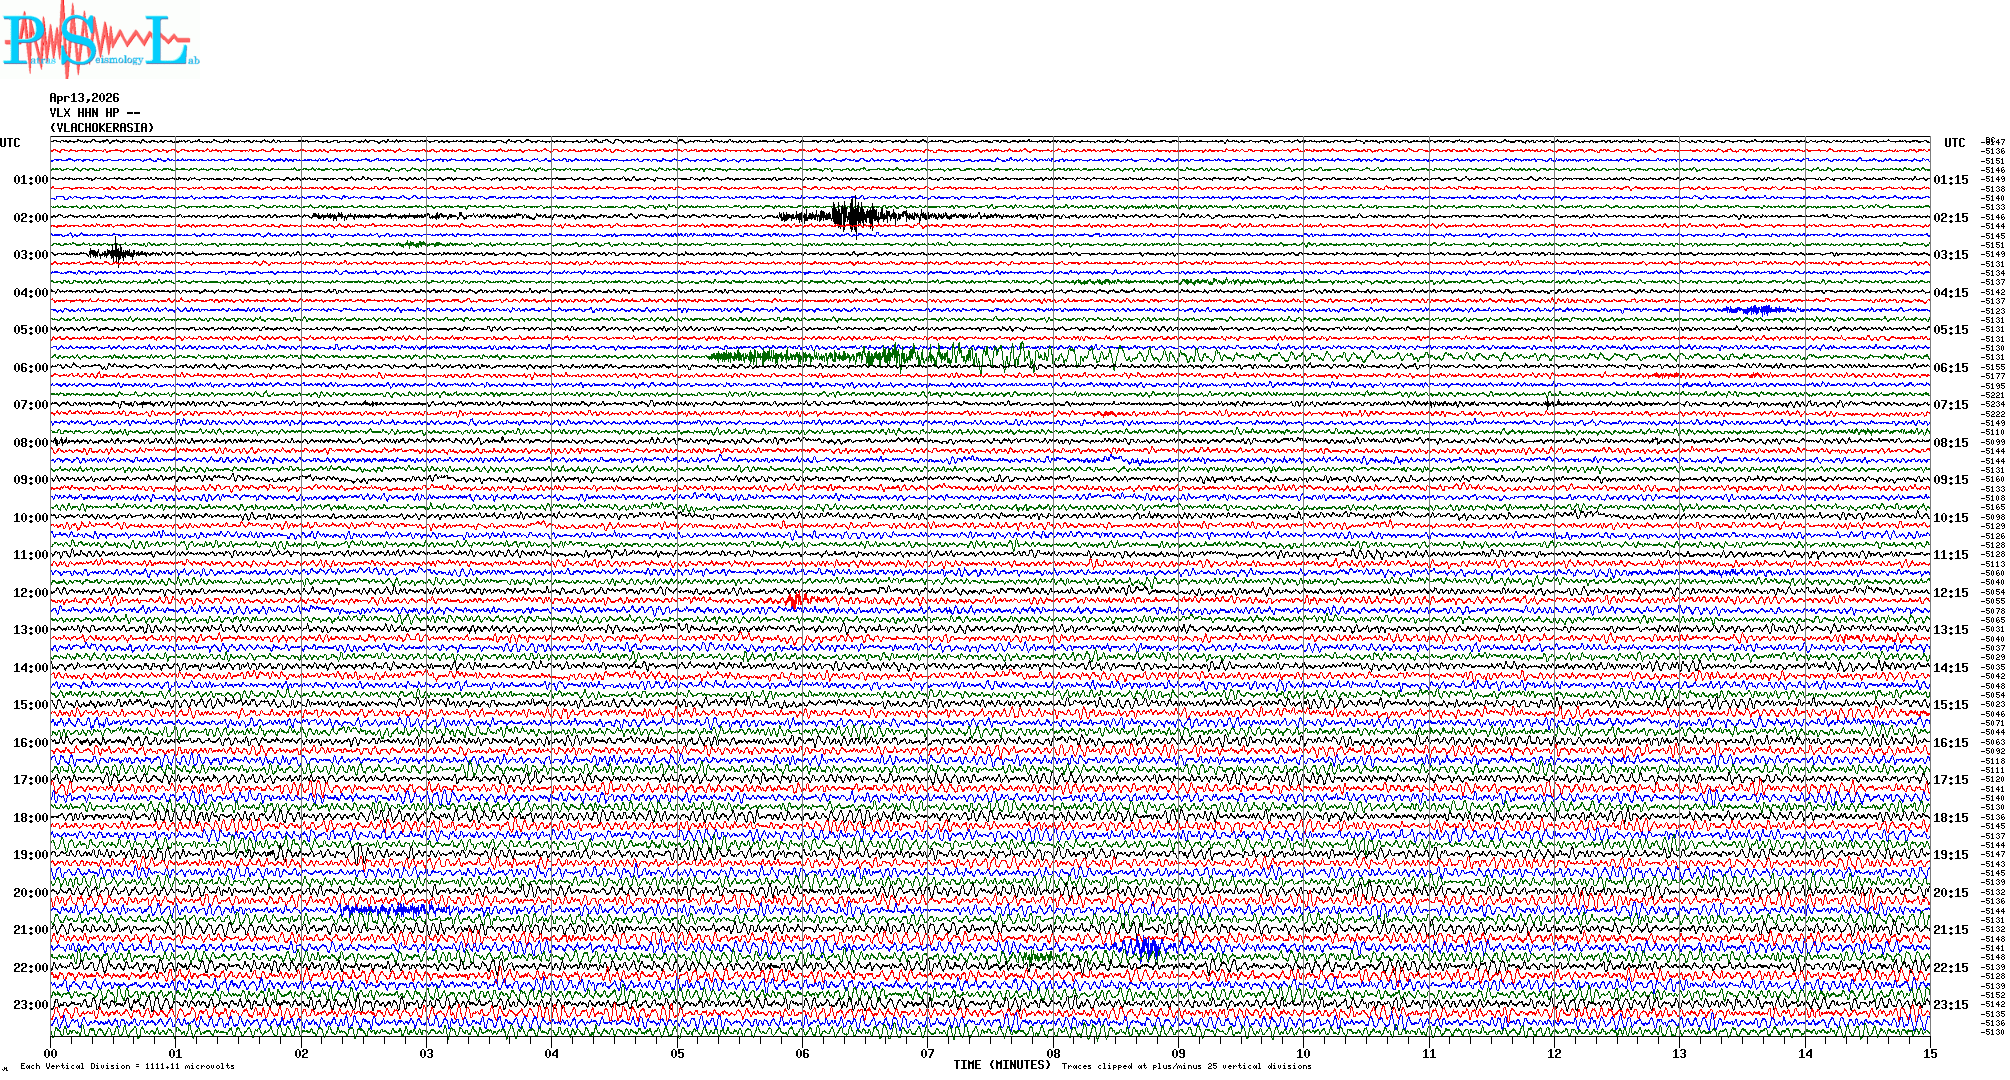Click the PSL Seismology Lab logo
The height and width of the screenshot is (1080, 2010).
click(x=100, y=40)
